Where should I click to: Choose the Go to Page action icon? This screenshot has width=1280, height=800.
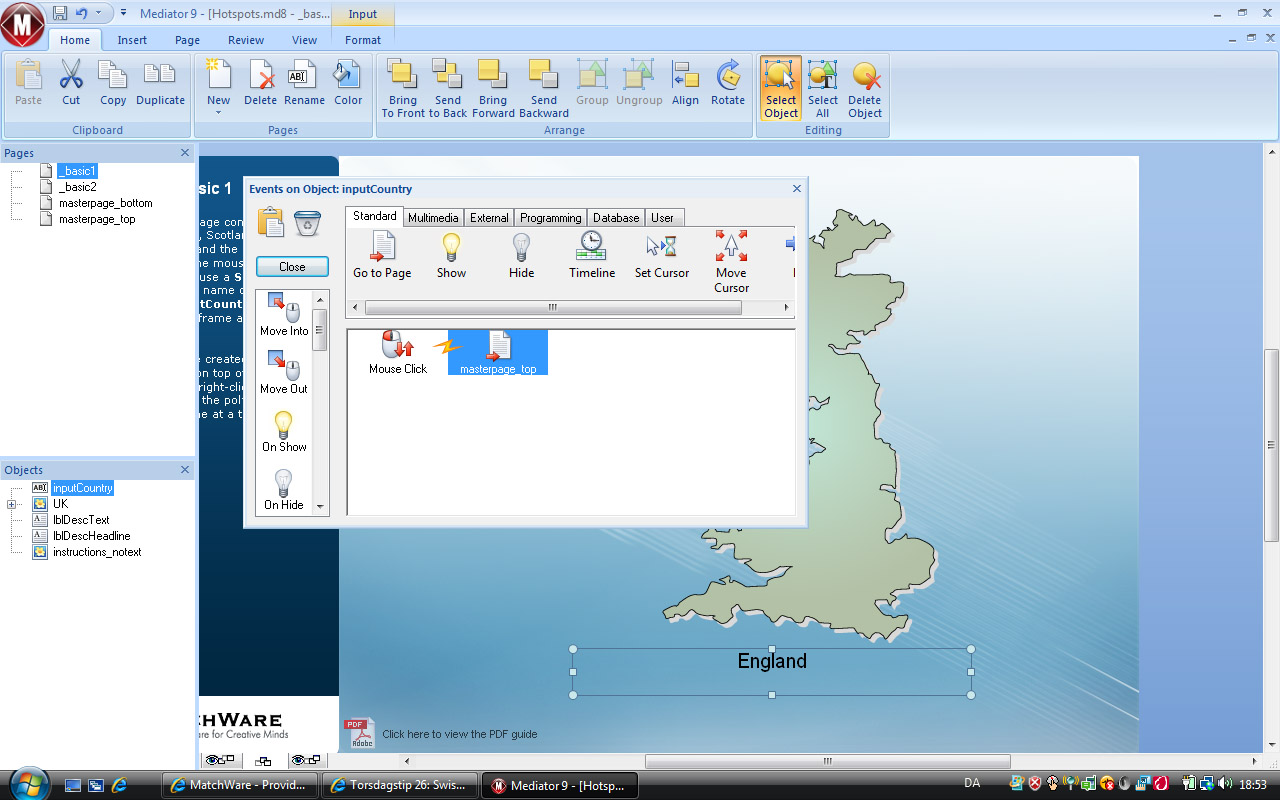[x=382, y=247]
